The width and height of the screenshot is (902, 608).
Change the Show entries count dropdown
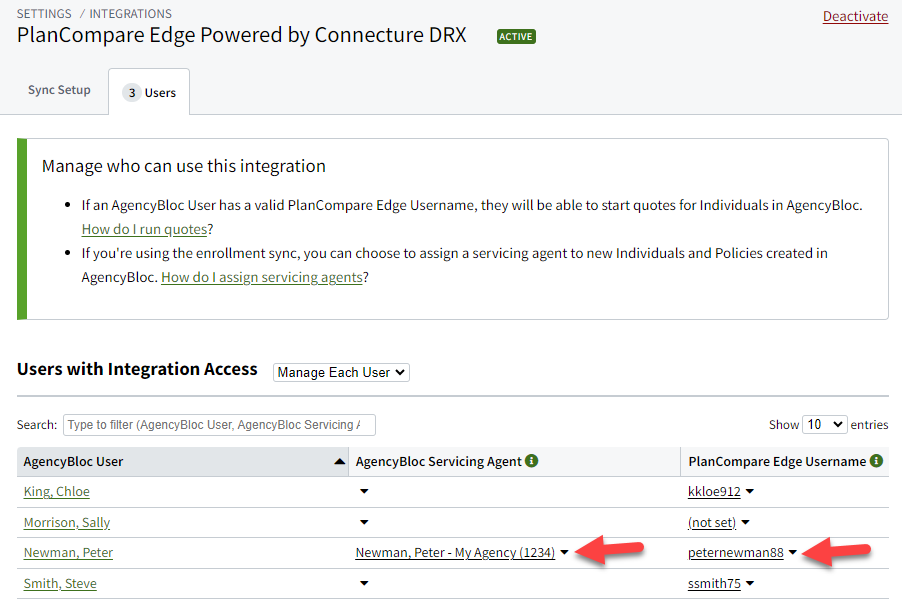824,425
